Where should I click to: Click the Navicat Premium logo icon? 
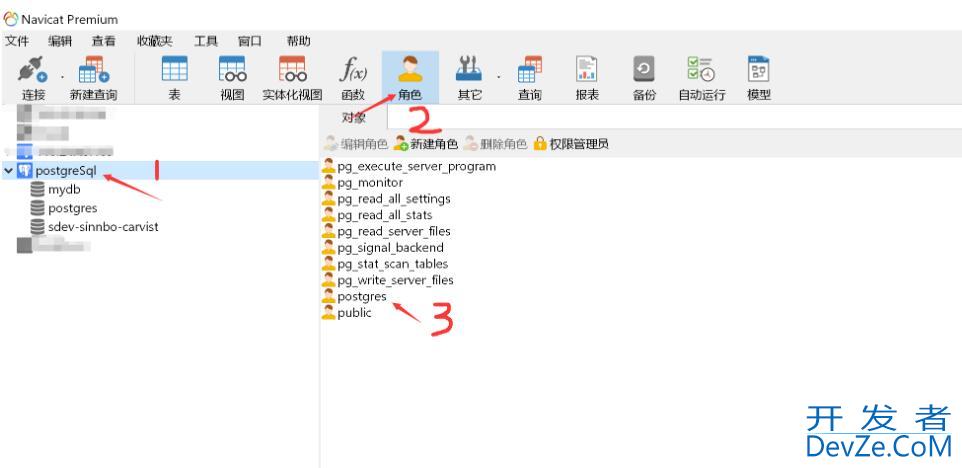tap(10, 18)
